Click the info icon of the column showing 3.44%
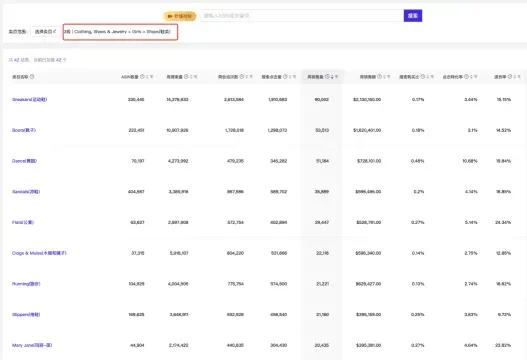 [466, 77]
